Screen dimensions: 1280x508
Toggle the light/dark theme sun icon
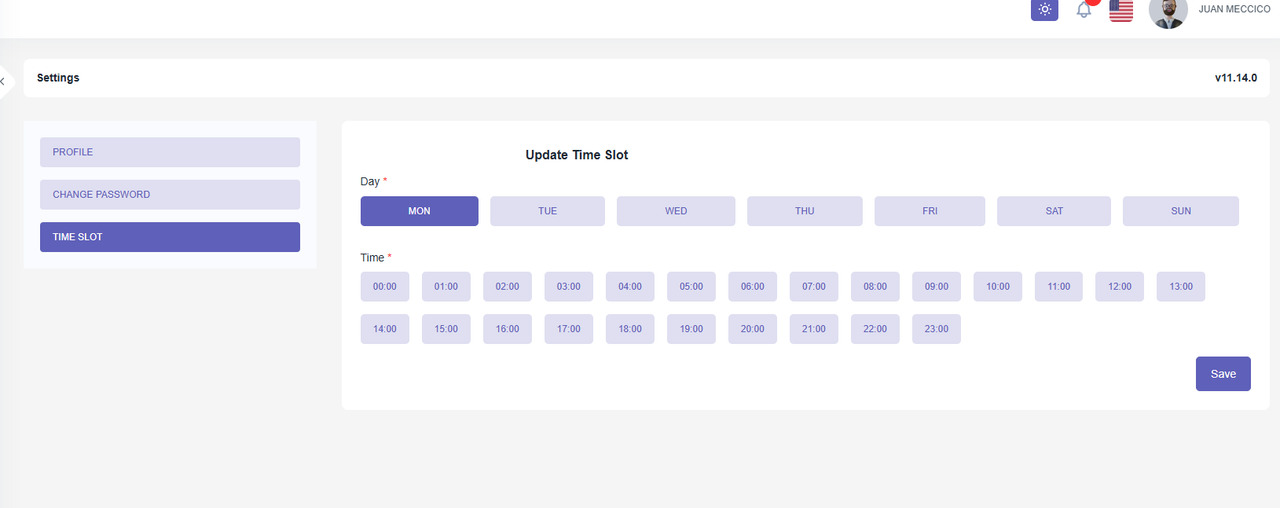(x=1044, y=9)
